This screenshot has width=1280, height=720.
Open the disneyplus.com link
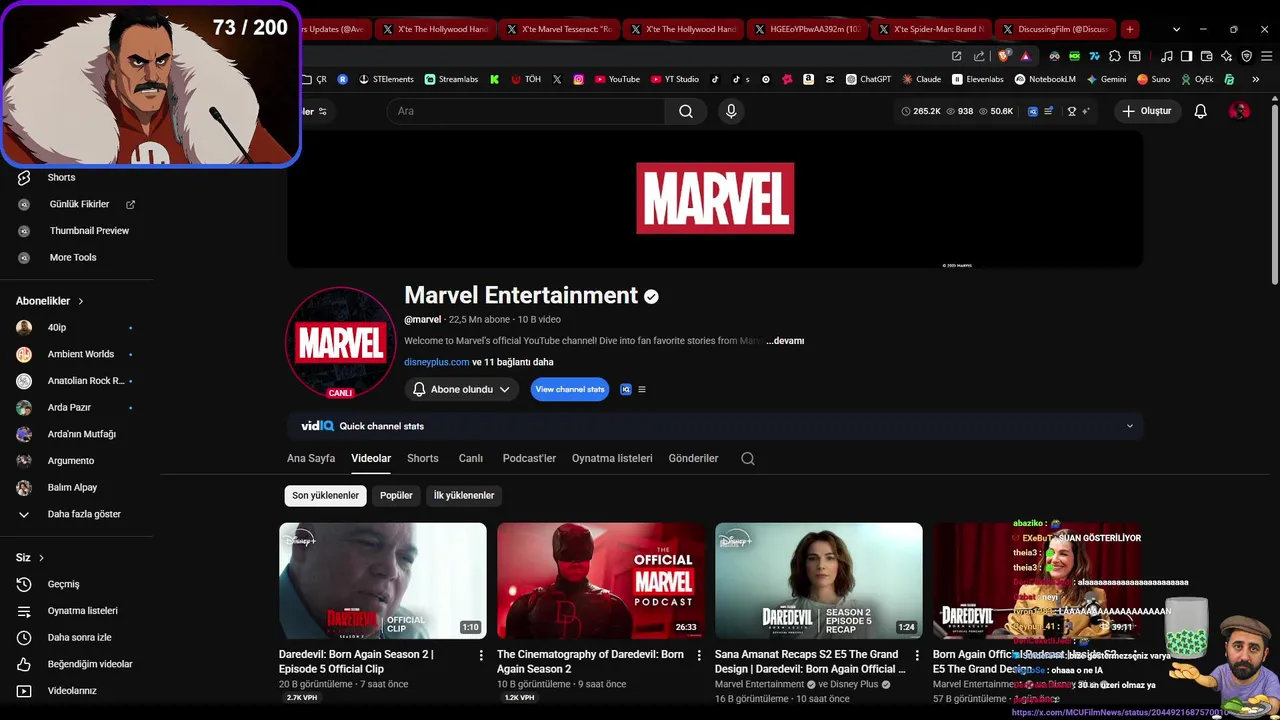coord(436,362)
